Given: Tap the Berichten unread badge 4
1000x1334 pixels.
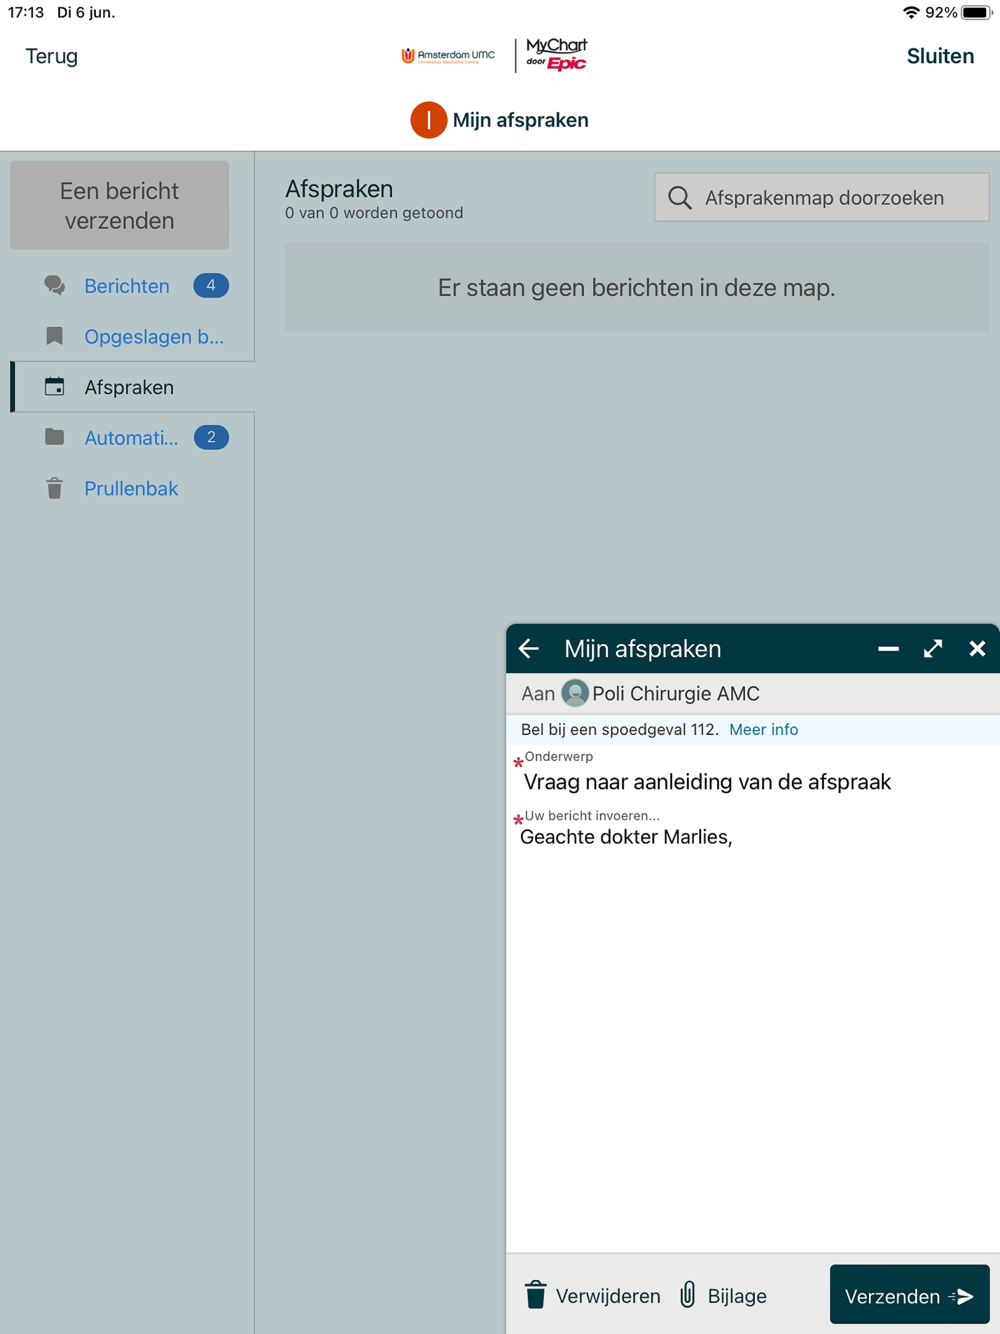Looking at the screenshot, I should point(211,285).
